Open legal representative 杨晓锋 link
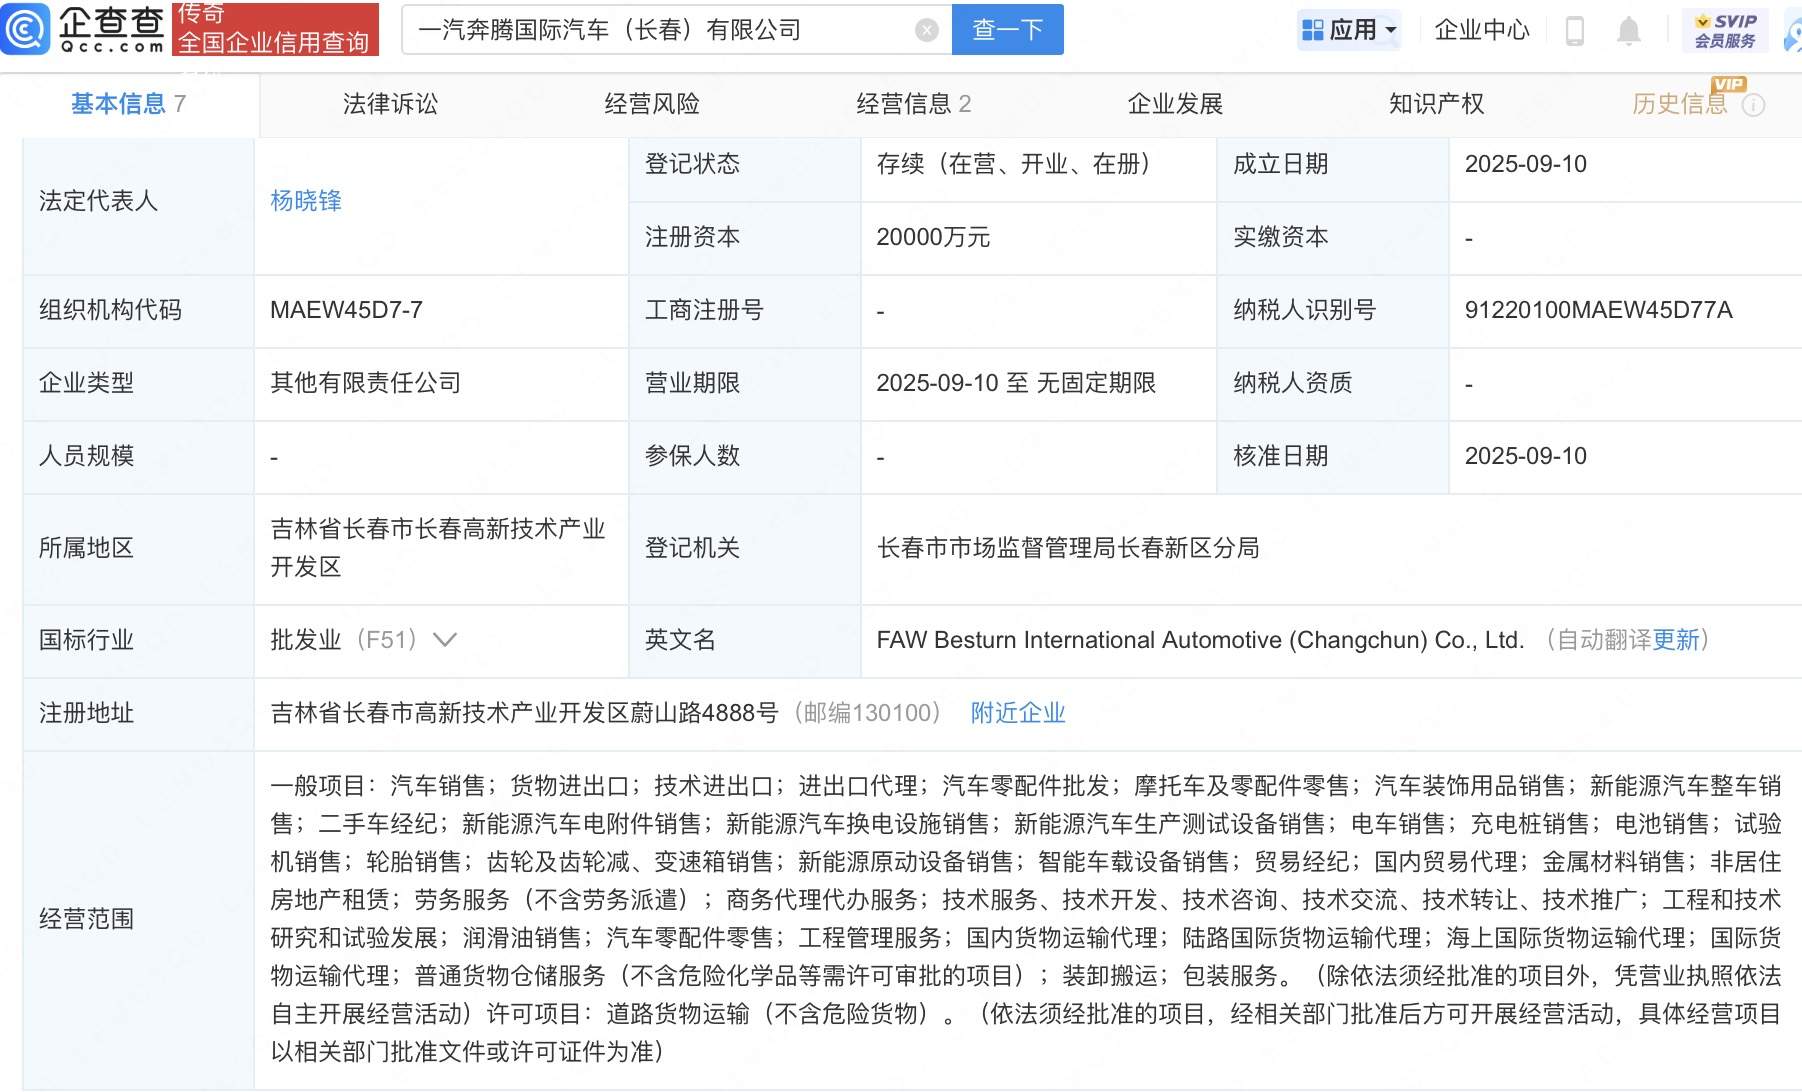The height and width of the screenshot is (1092, 1802). tap(306, 201)
